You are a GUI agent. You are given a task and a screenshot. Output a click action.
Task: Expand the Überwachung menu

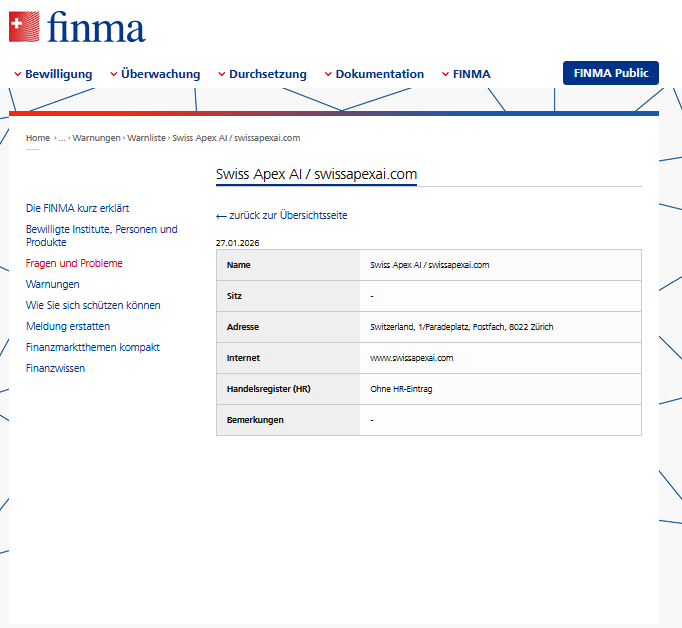tap(155, 74)
